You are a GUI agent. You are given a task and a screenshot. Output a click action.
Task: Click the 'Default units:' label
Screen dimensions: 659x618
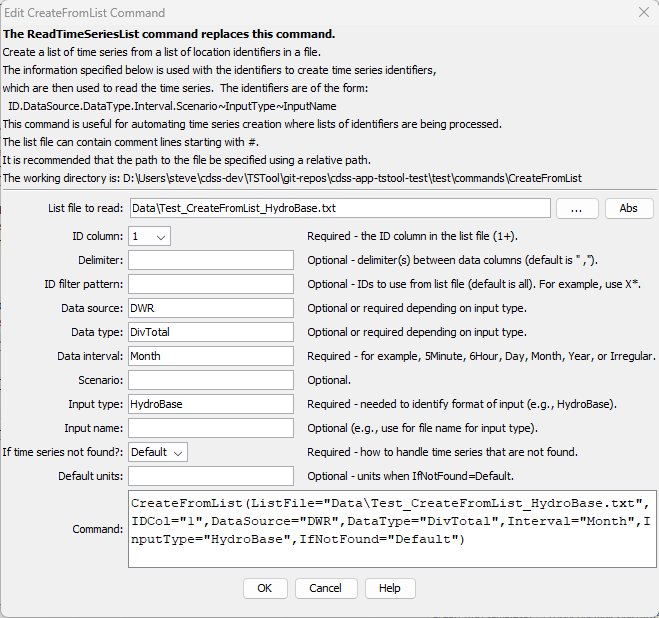click(x=90, y=476)
